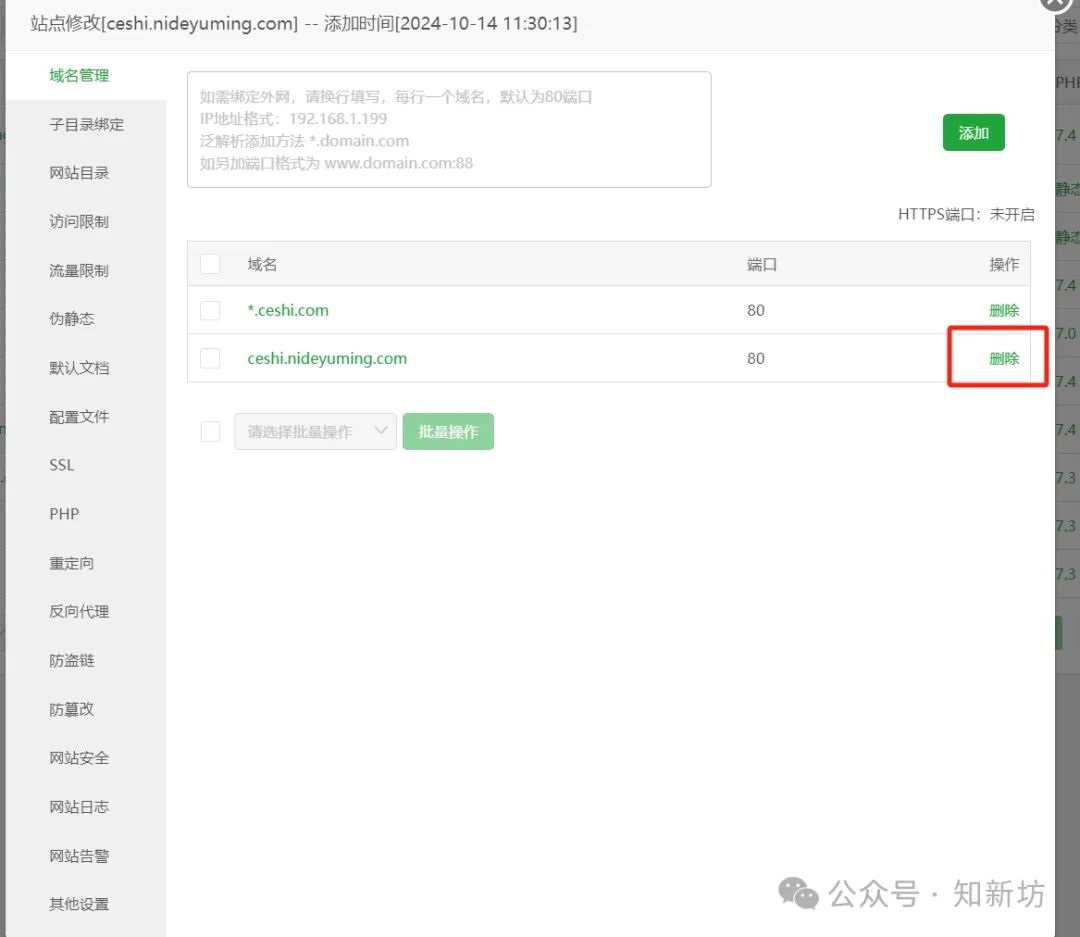This screenshot has height=937, width=1080.
Task: Click port 80 of ceshi.nideyuming.com row
Action: [756, 358]
